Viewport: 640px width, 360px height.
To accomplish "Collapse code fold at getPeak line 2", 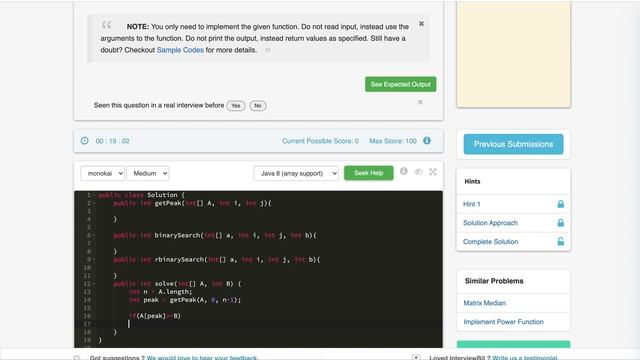I will point(94,203).
